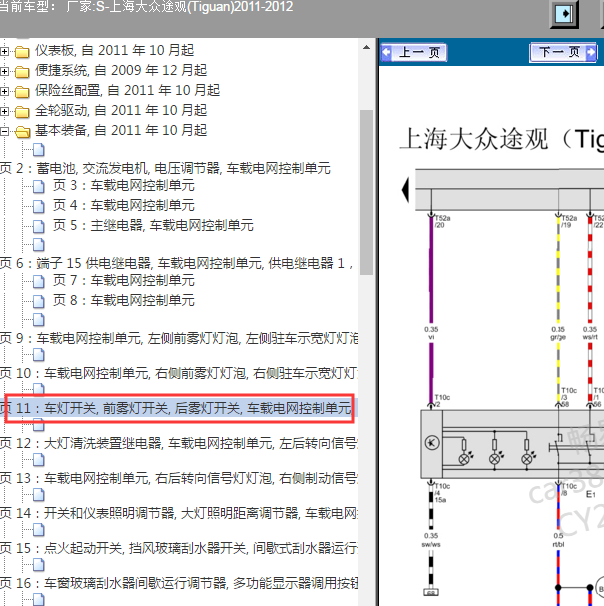Click the 保险丝配置 folder icon
The height and width of the screenshot is (606, 604).
pos(22,92)
